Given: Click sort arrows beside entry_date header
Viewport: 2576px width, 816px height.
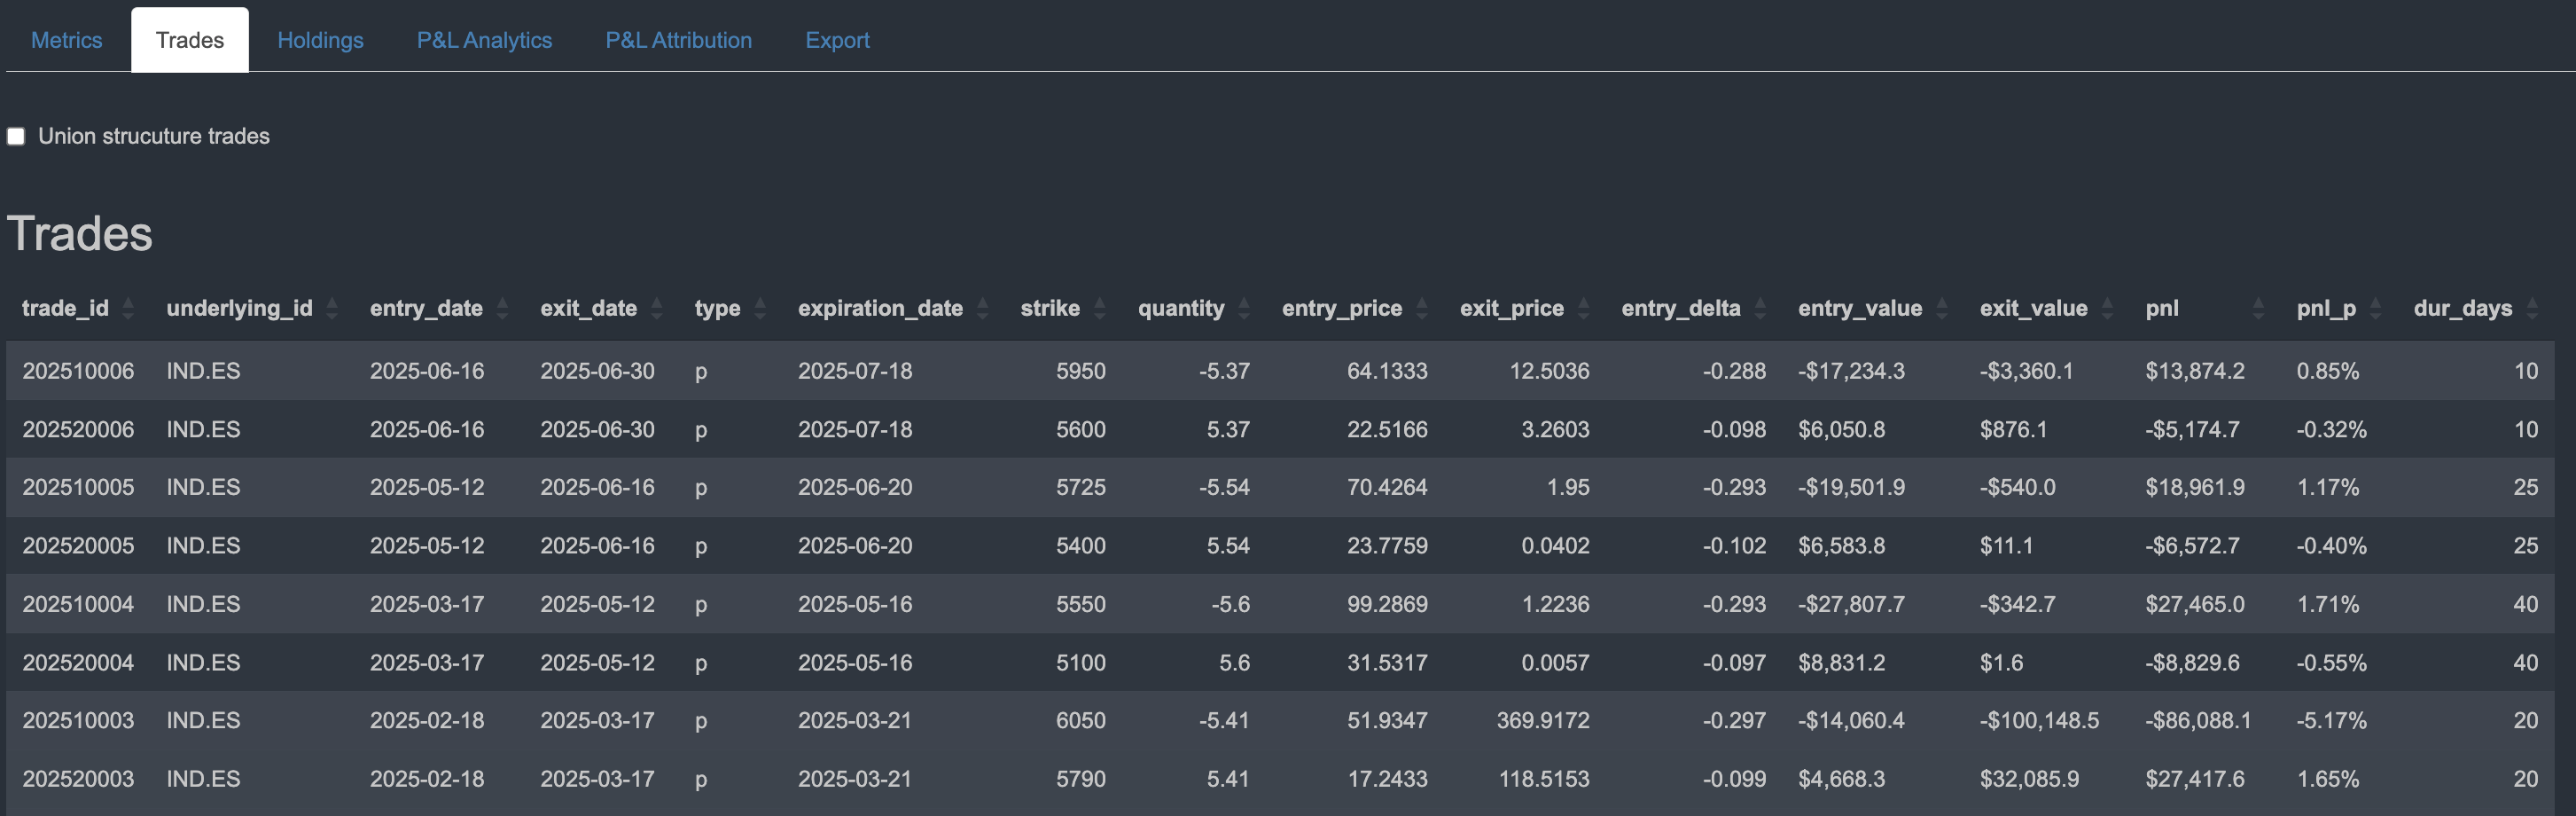Looking at the screenshot, I should pos(502,309).
